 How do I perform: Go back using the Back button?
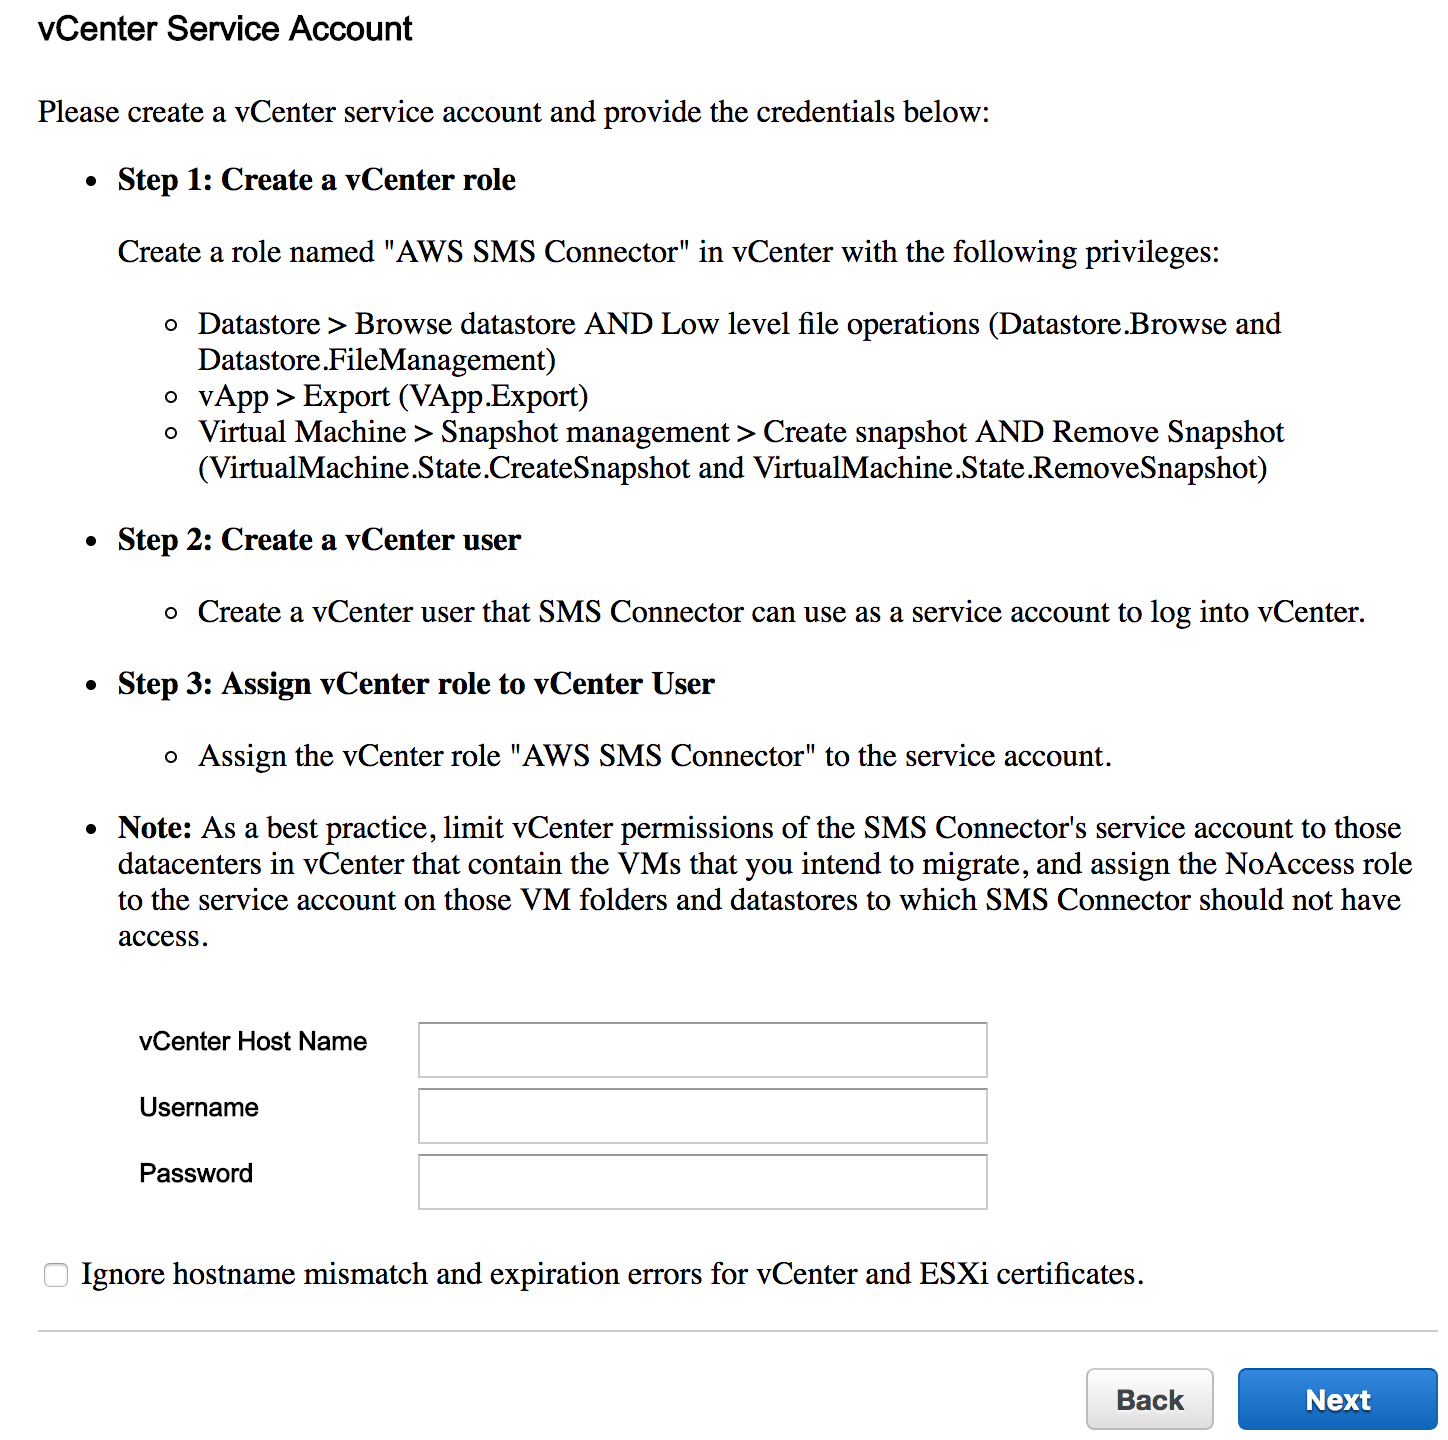[1149, 1399]
